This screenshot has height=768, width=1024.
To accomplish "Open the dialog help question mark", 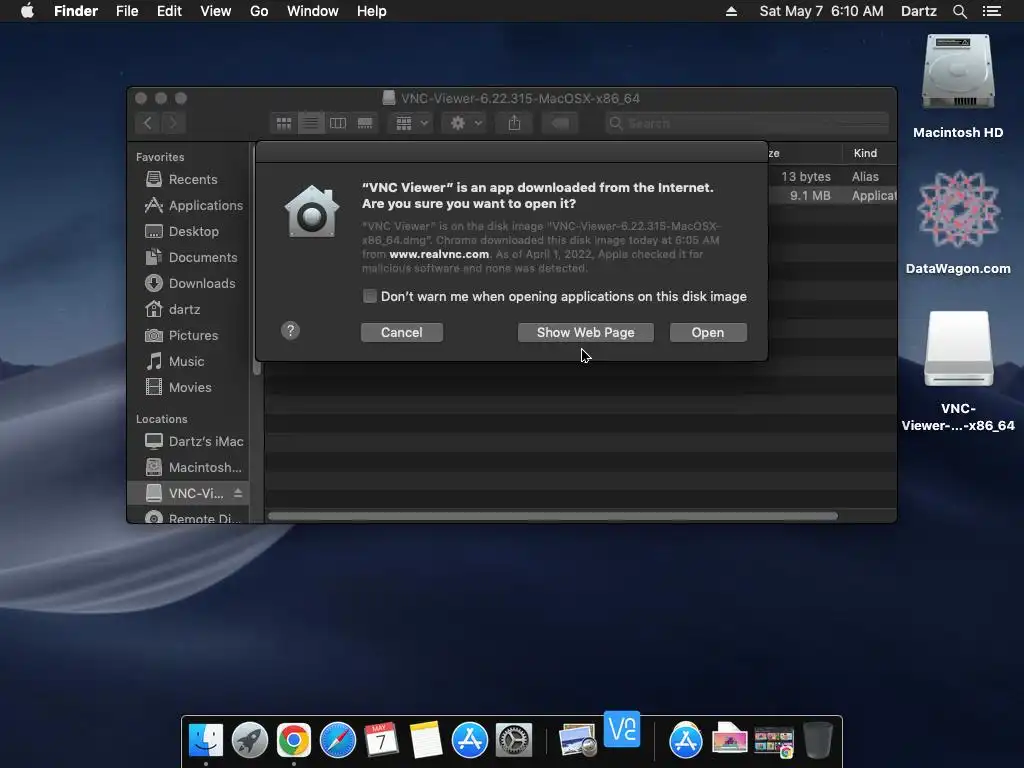I will point(291,330).
